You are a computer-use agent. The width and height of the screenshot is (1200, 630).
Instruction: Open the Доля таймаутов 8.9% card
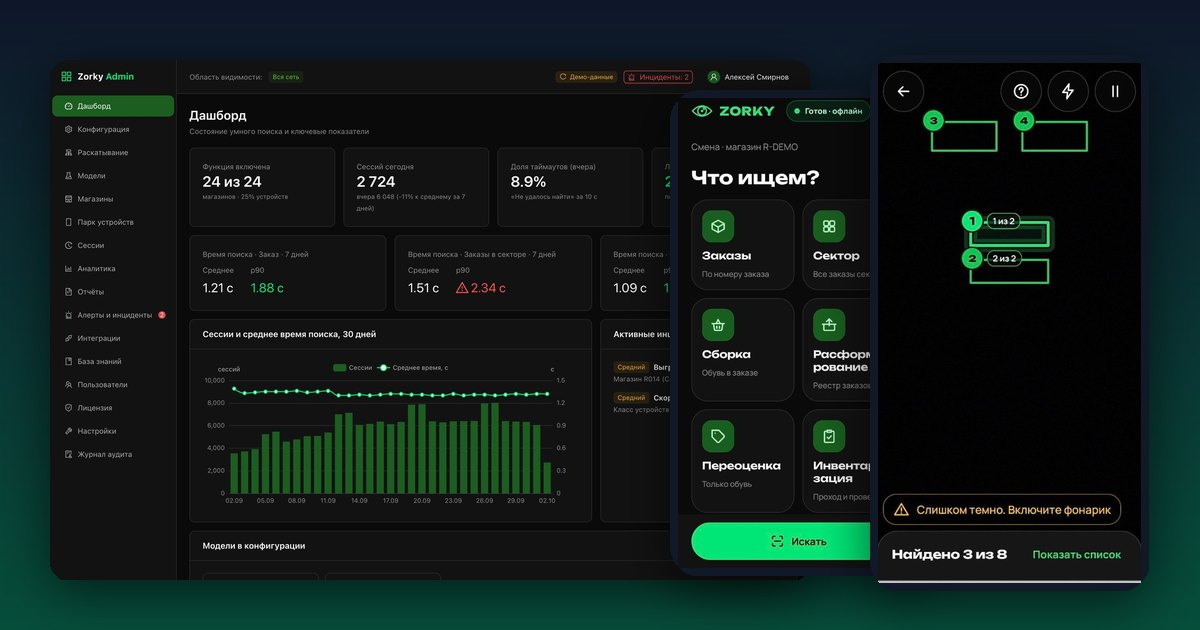pyautogui.click(x=570, y=187)
